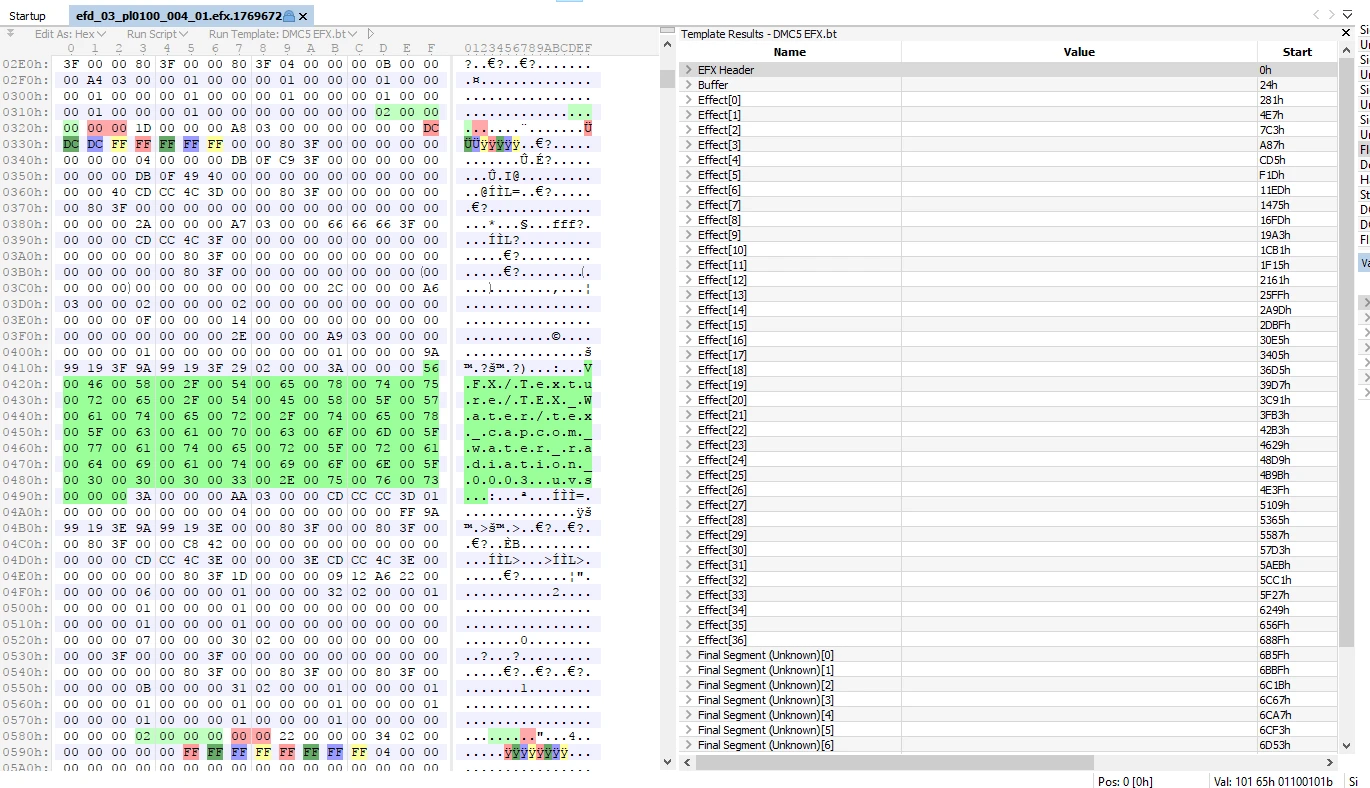The height and width of the screenshot is (788, 1370).
Task: Click the start value 1CB1h
Action: (x=1274, y=250)
